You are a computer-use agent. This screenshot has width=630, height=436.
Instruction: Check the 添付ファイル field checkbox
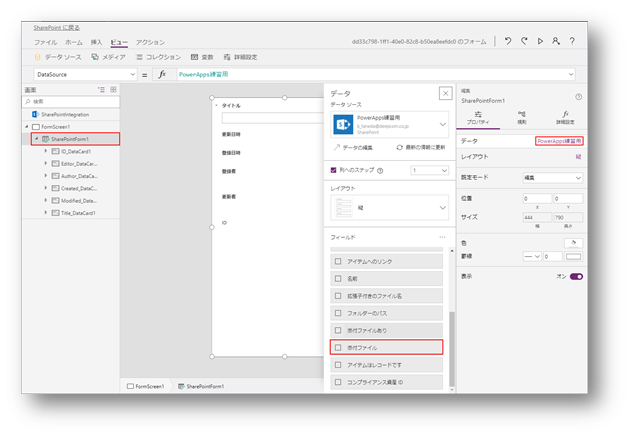338,347
